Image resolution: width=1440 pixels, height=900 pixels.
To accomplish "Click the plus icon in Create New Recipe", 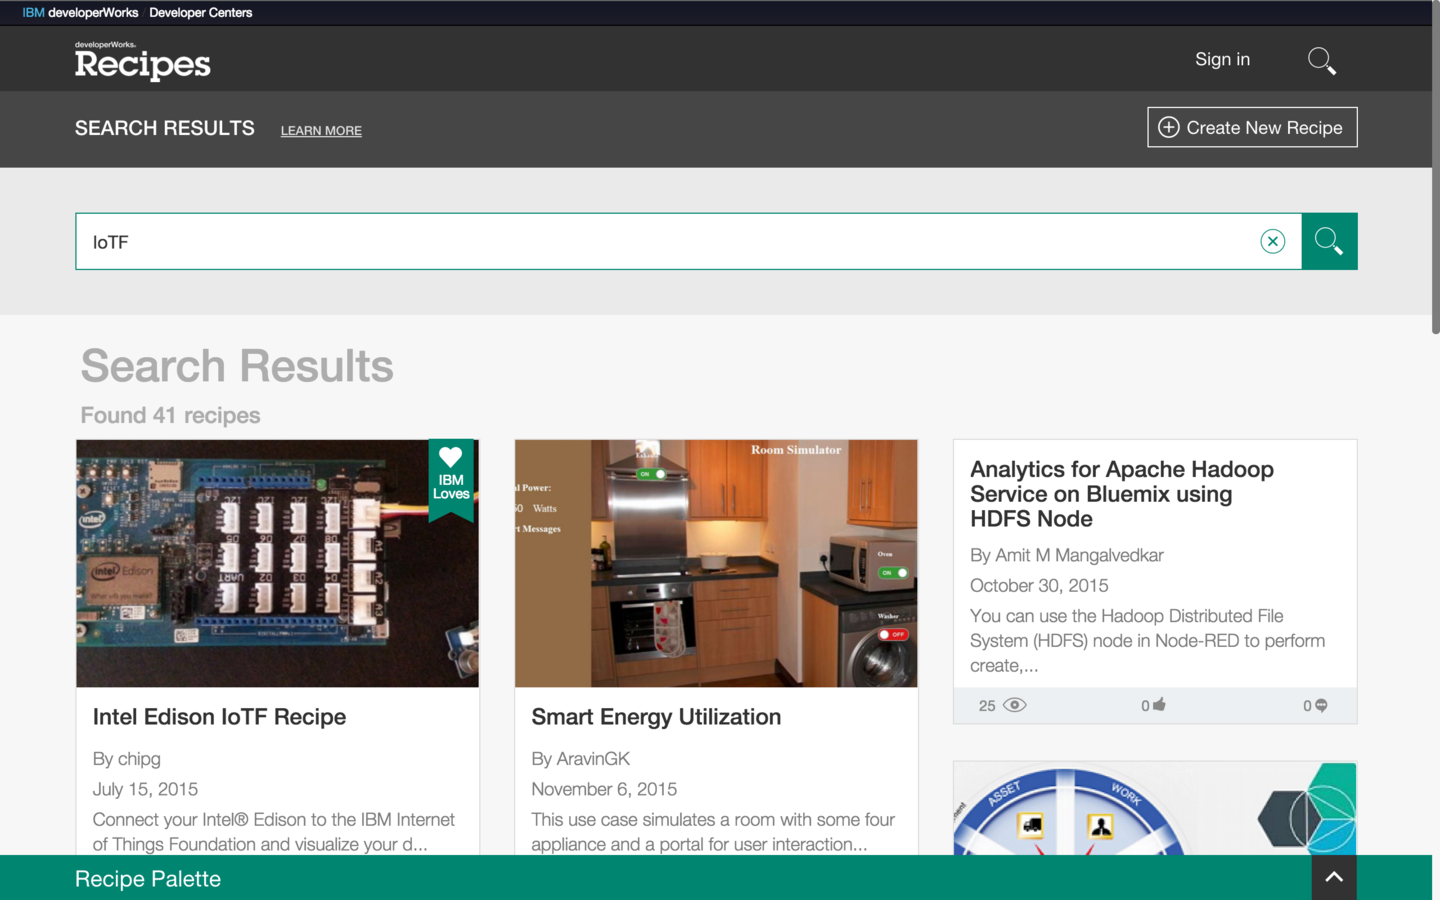I will [1168, 127].
